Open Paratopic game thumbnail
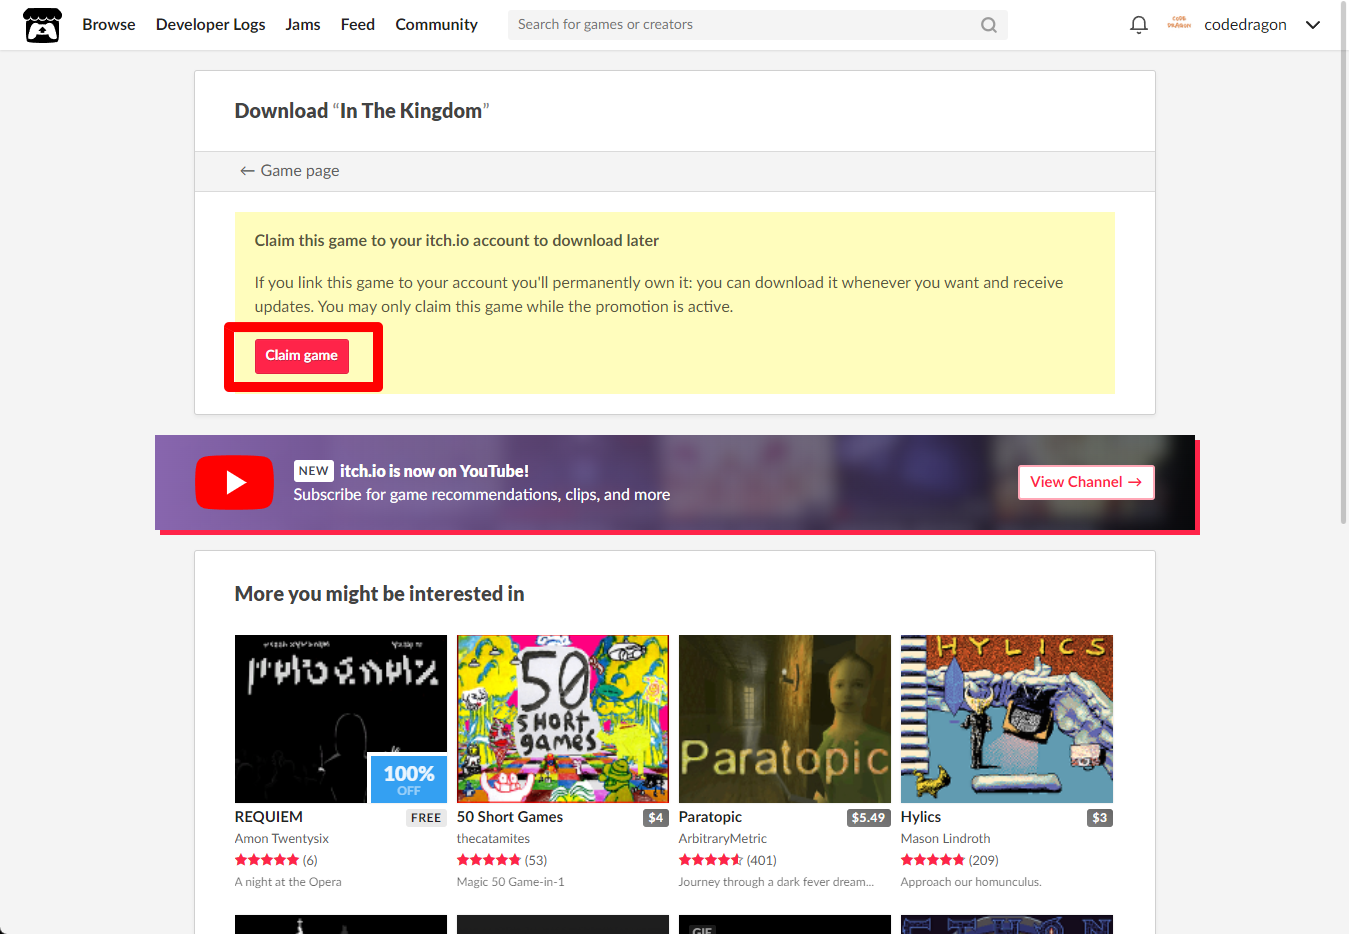The image size is (1349, 934). click(x=785, y=719)
